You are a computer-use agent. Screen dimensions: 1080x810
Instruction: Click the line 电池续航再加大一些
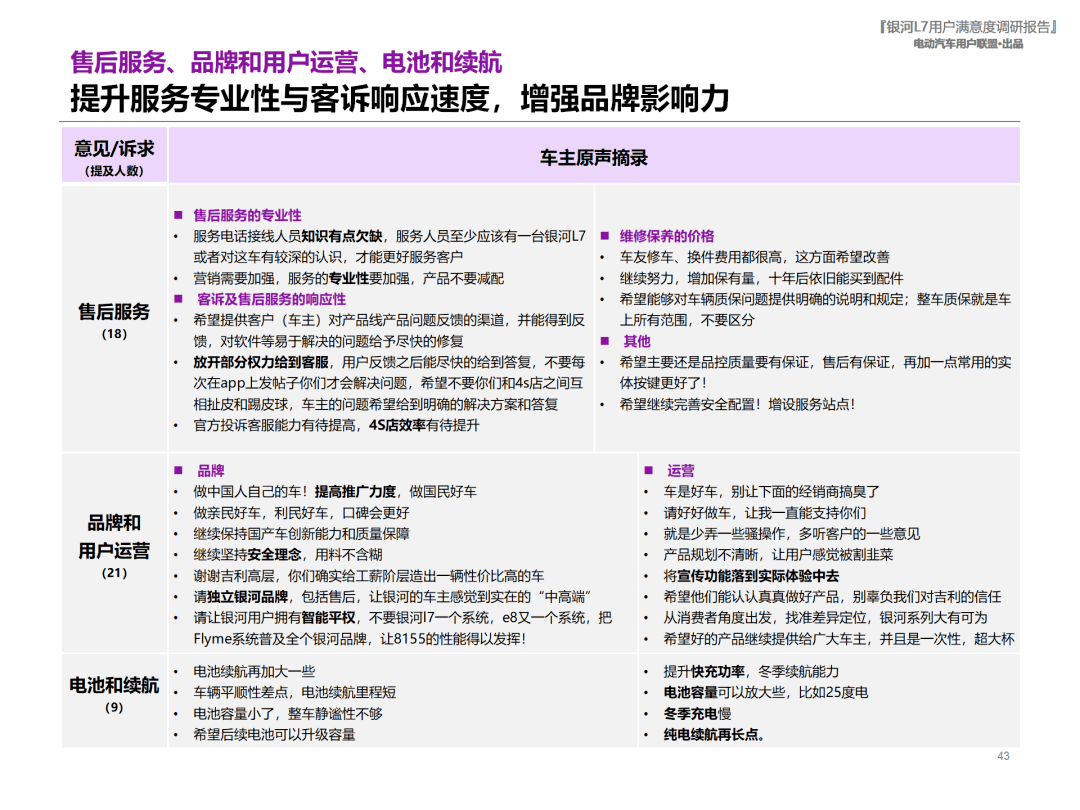pos(253,672)
